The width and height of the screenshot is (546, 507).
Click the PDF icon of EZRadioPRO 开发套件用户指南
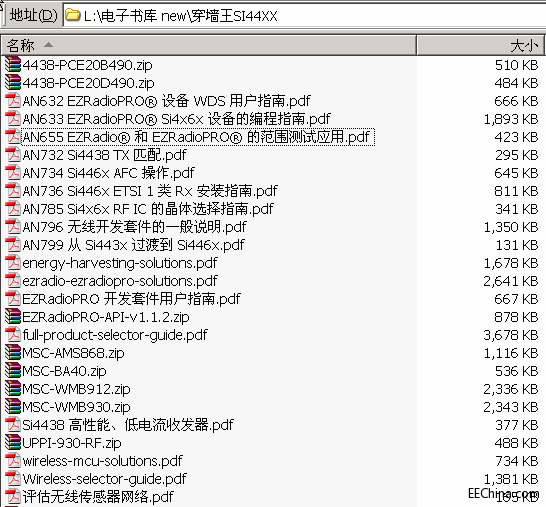13,299
